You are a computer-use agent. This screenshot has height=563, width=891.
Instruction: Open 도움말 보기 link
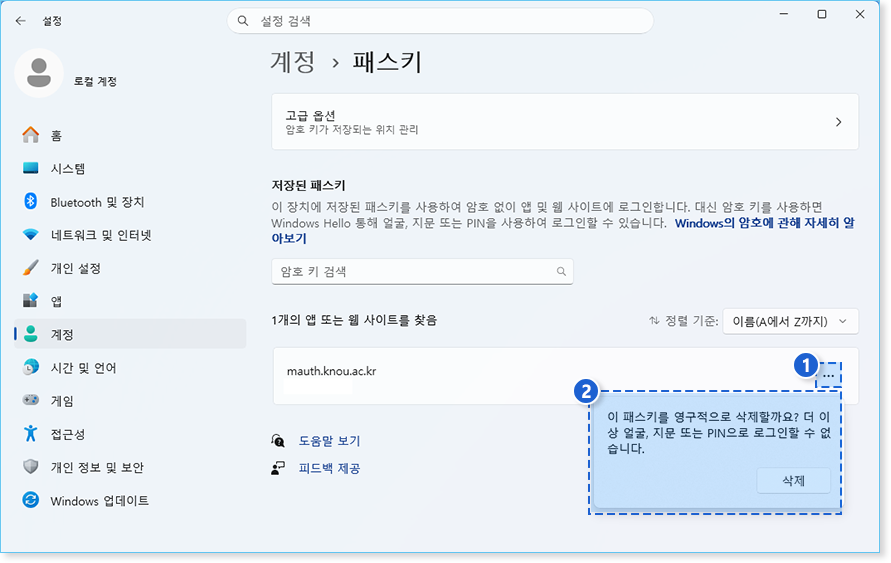click(x=330, y=441)
